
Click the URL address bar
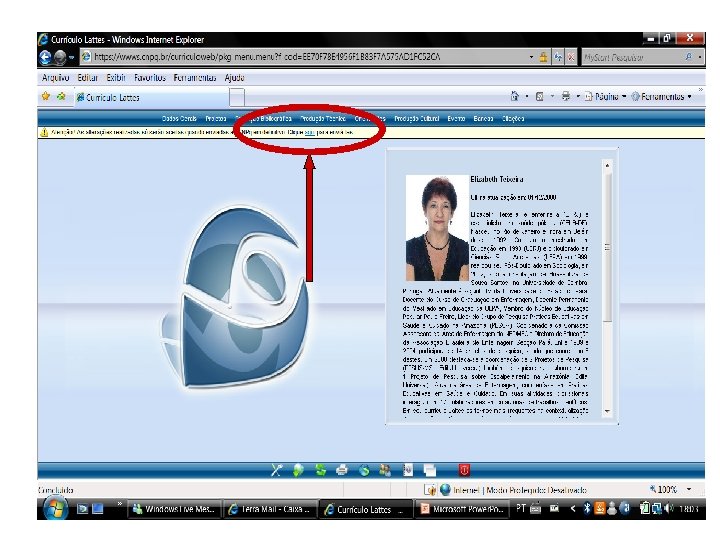[303, 57]
